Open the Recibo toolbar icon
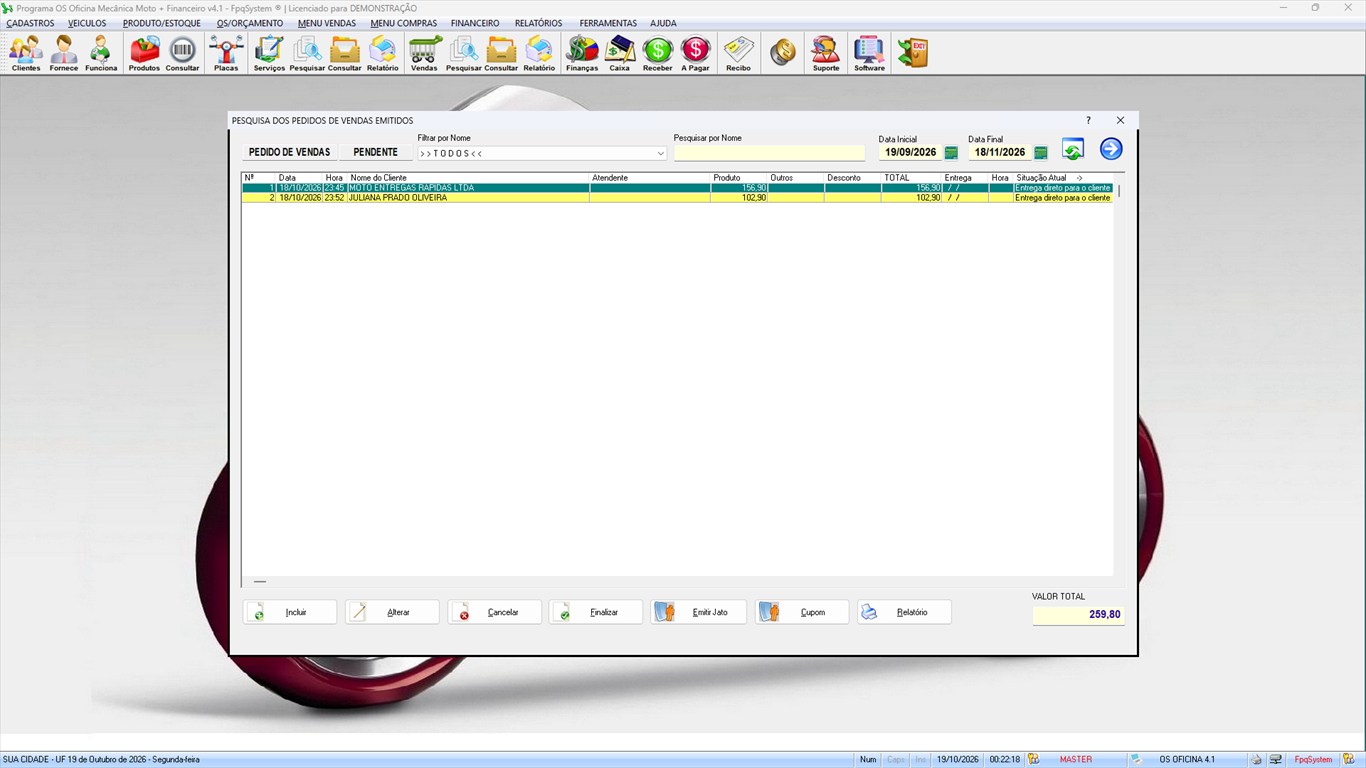The image size is (1366, 768). 738,54
